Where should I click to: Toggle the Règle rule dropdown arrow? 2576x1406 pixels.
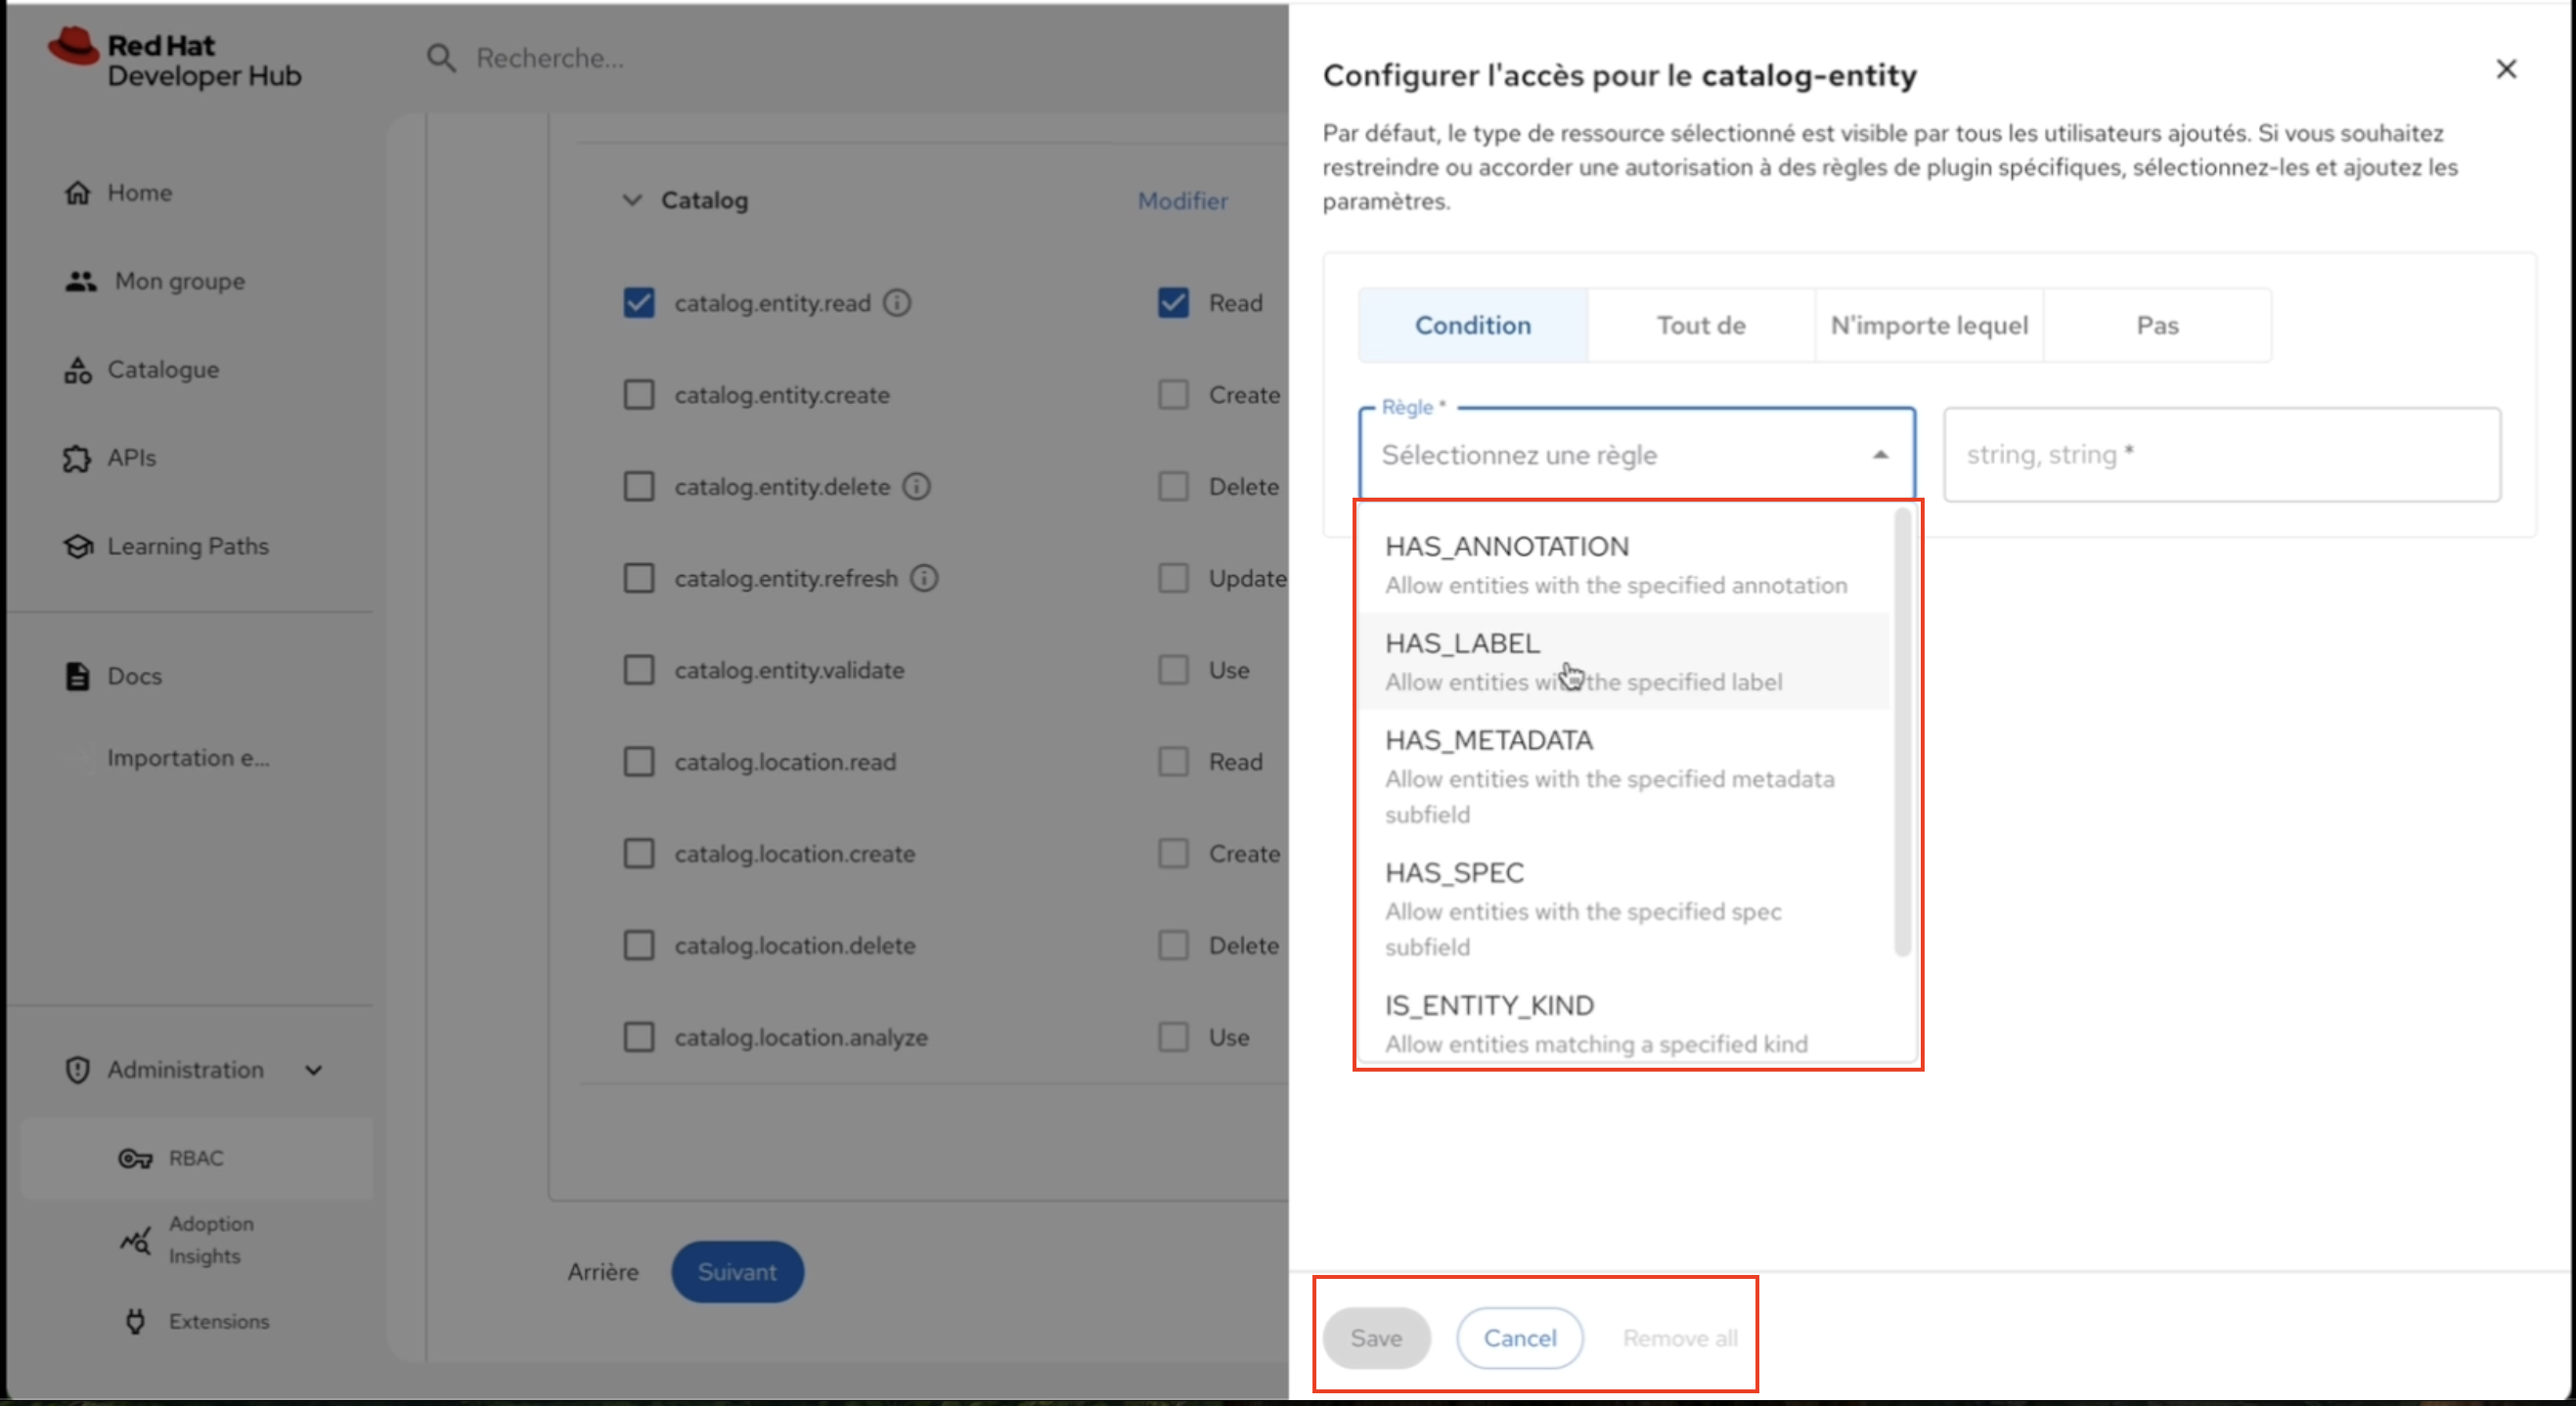(x=1880, y=455)
